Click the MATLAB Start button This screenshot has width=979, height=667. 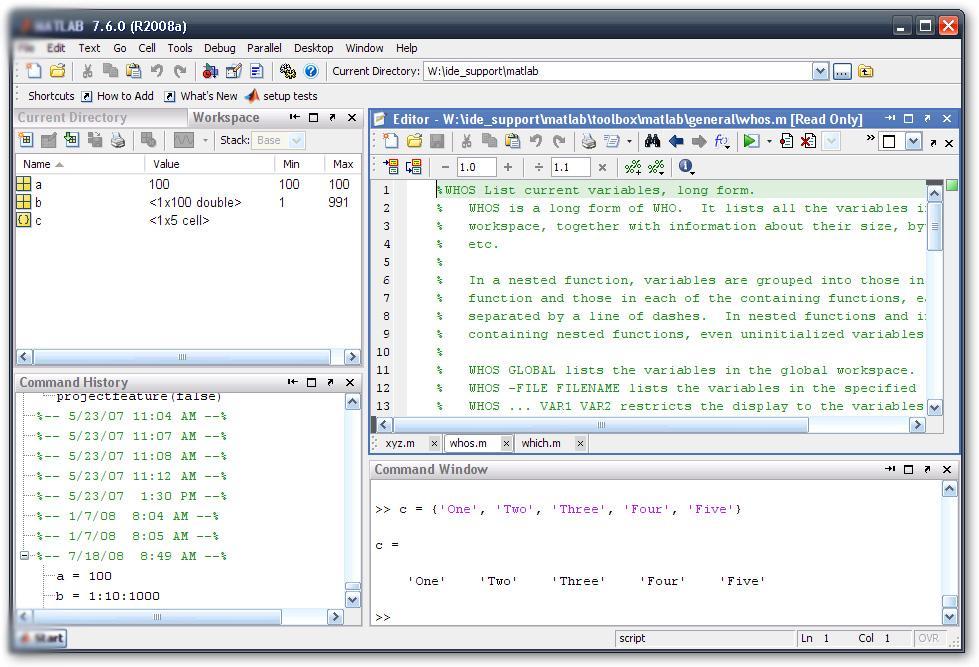pos(42,638)
